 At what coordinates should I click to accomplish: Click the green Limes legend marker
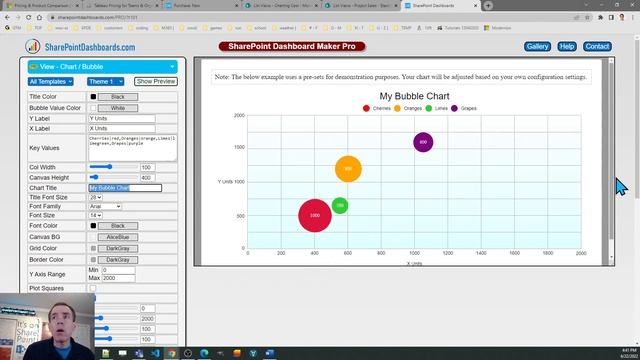429,109
